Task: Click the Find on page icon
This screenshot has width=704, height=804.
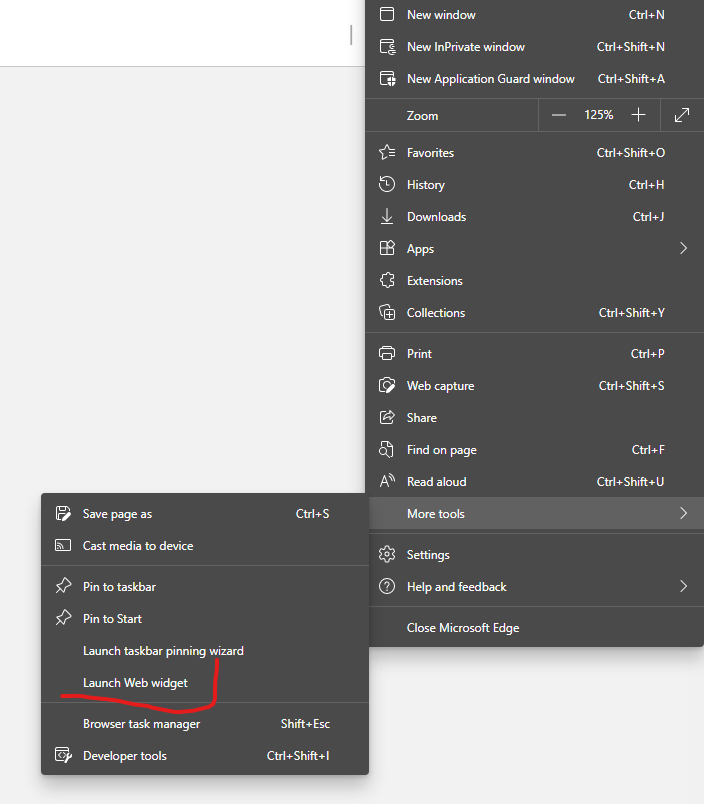Action: [x=386, y=450]
